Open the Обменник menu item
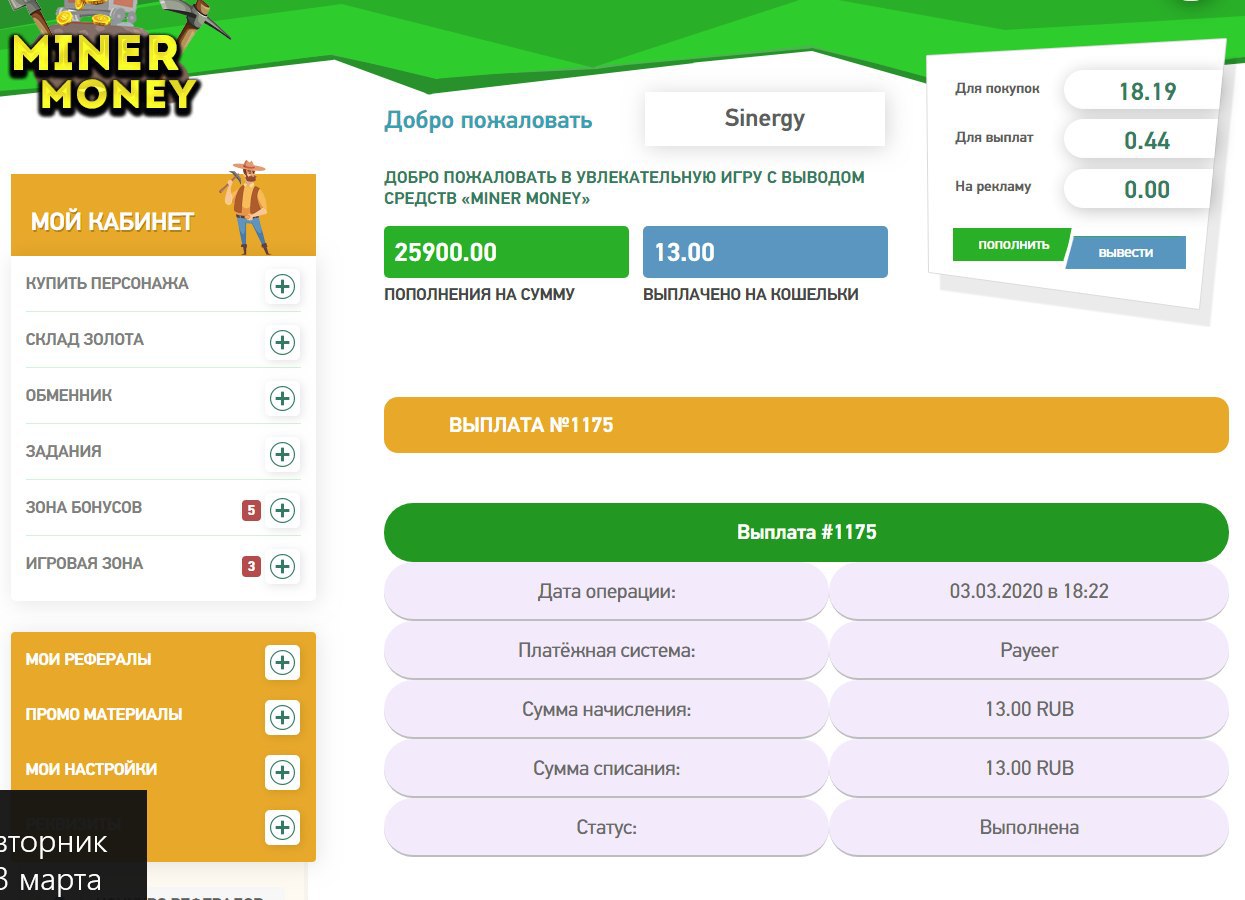This screenshot has width=1245, height=900. click(69, 395)
